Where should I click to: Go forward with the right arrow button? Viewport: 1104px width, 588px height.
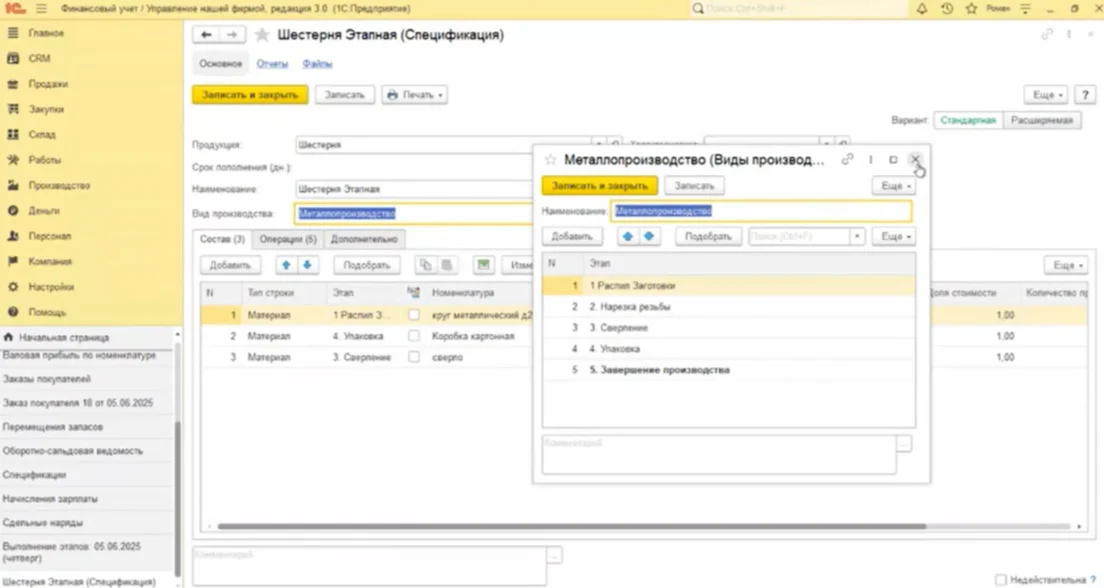pos(231,35)
